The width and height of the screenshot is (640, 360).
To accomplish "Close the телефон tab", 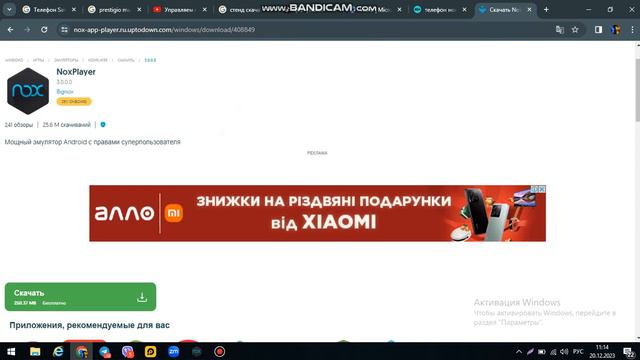I will [464, 9].
